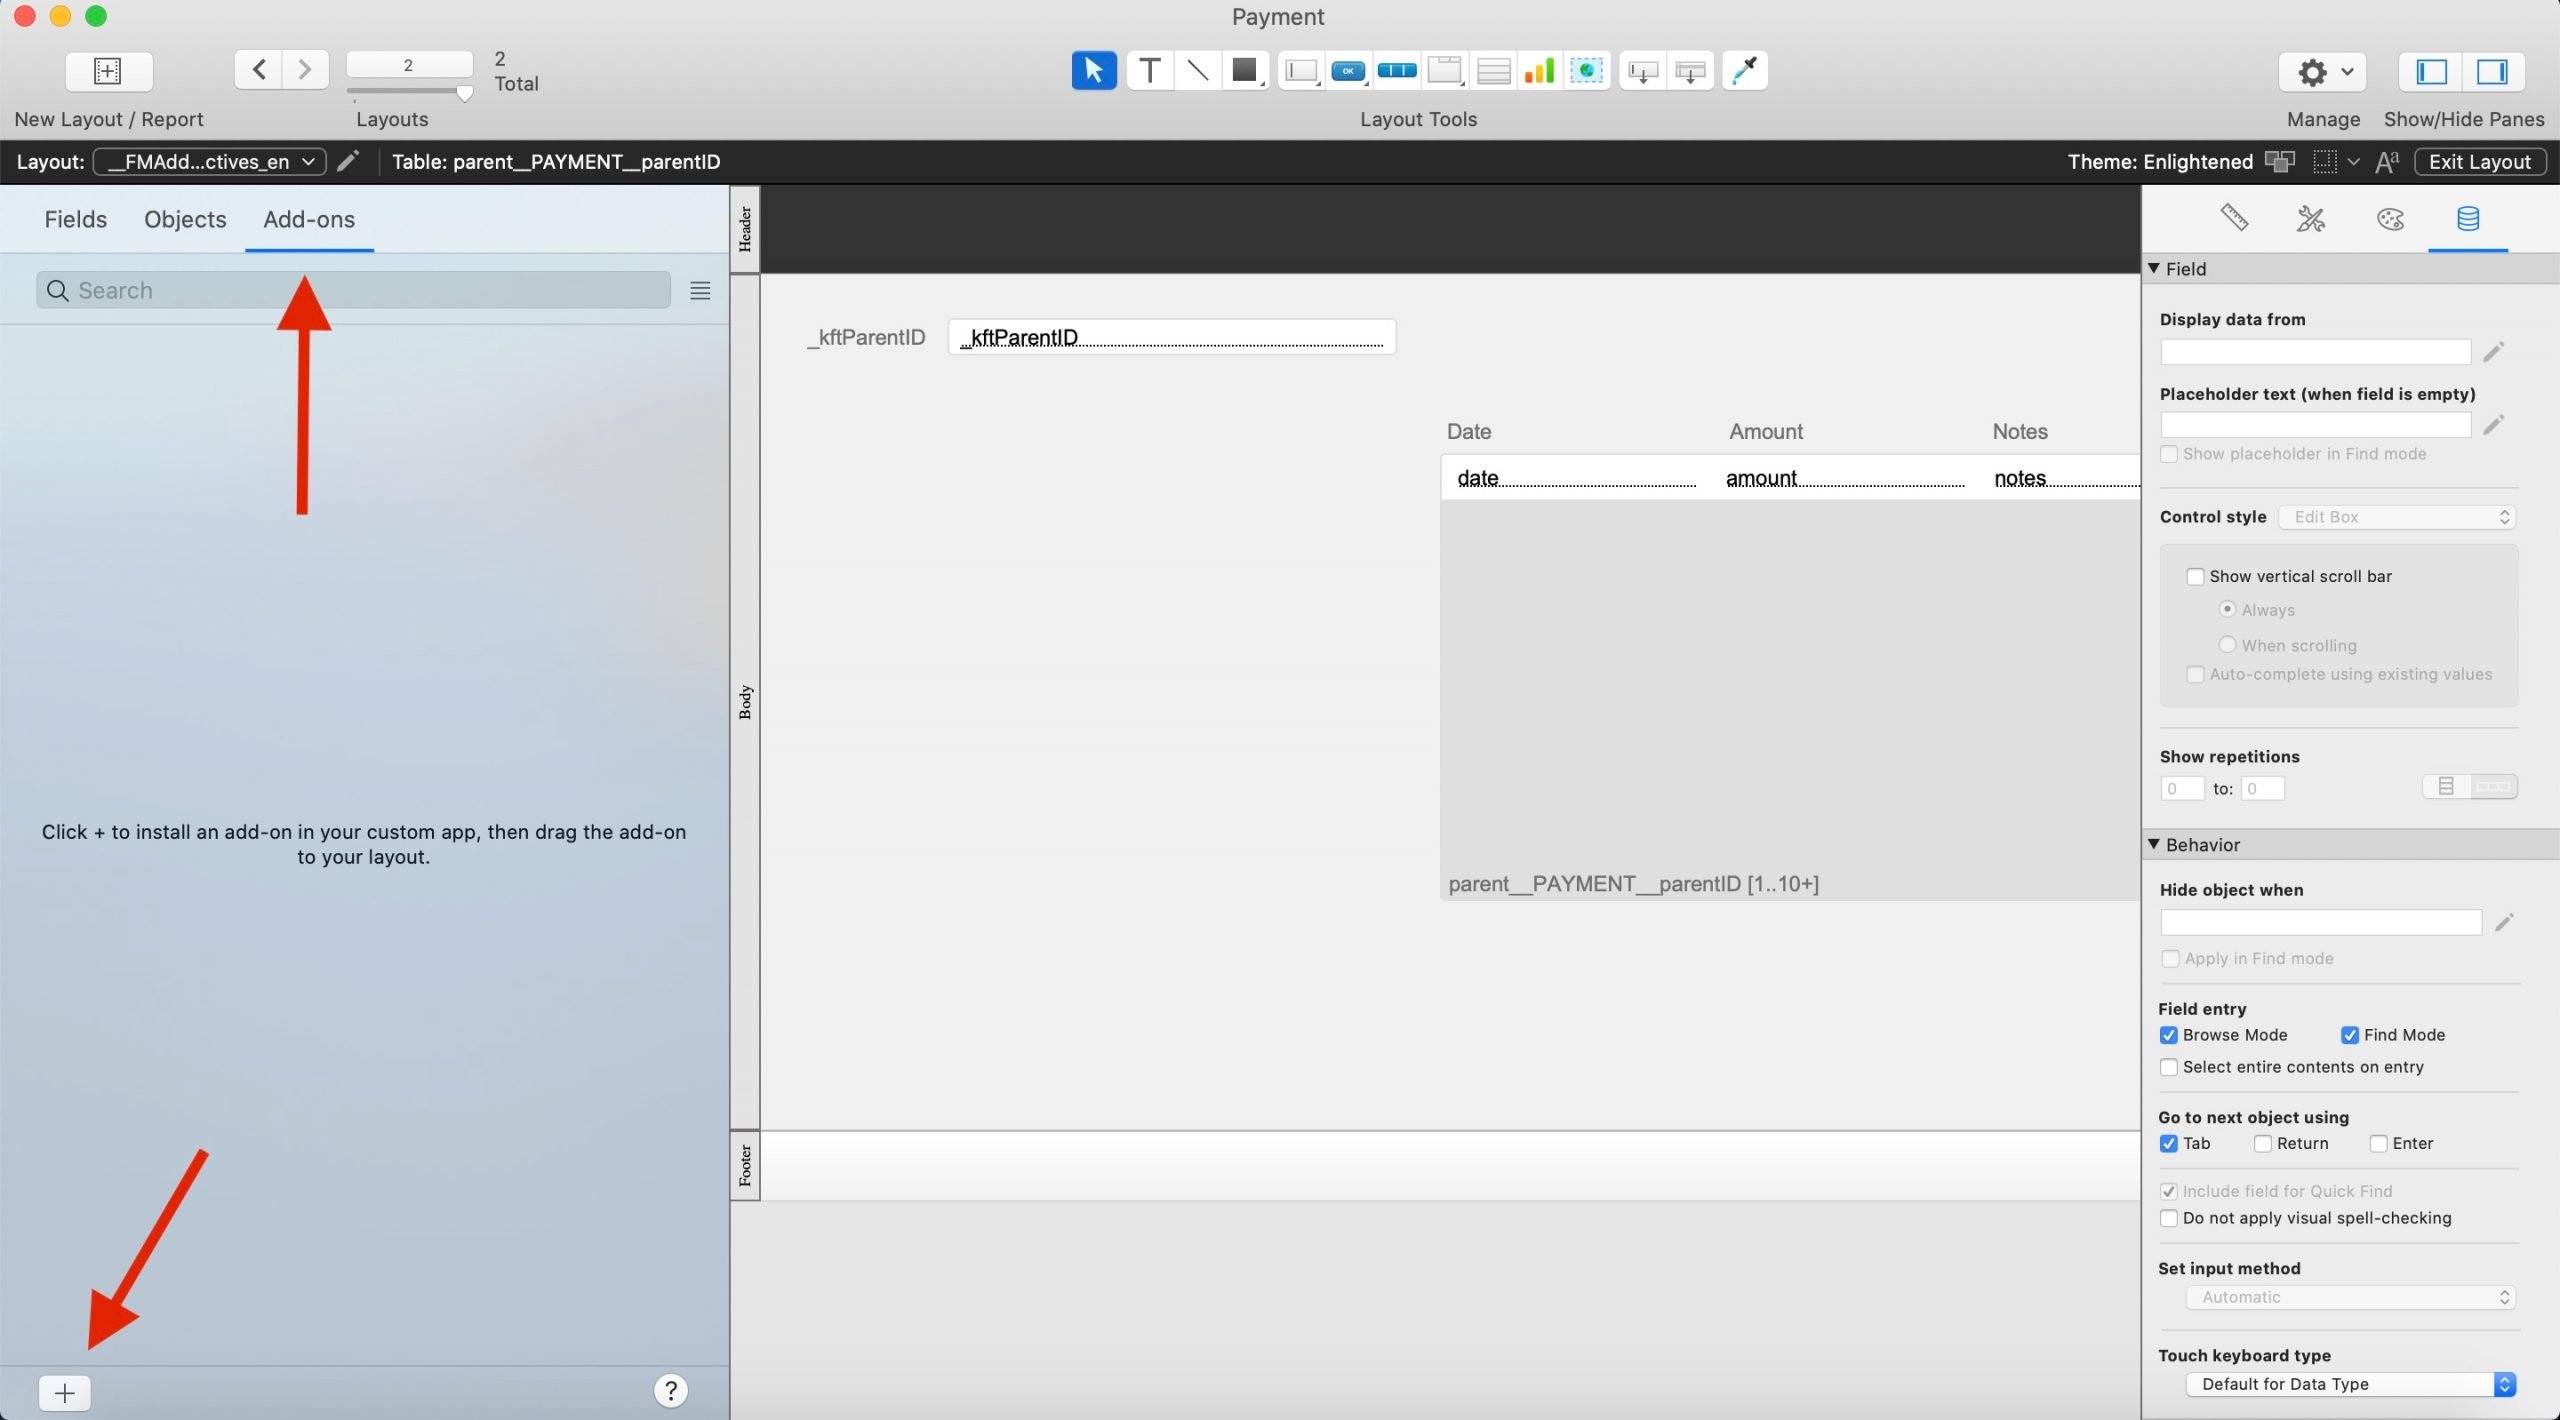Select the Field/Control tool
Viewport: 2560px width, 1420px height.
(1300, 71)
